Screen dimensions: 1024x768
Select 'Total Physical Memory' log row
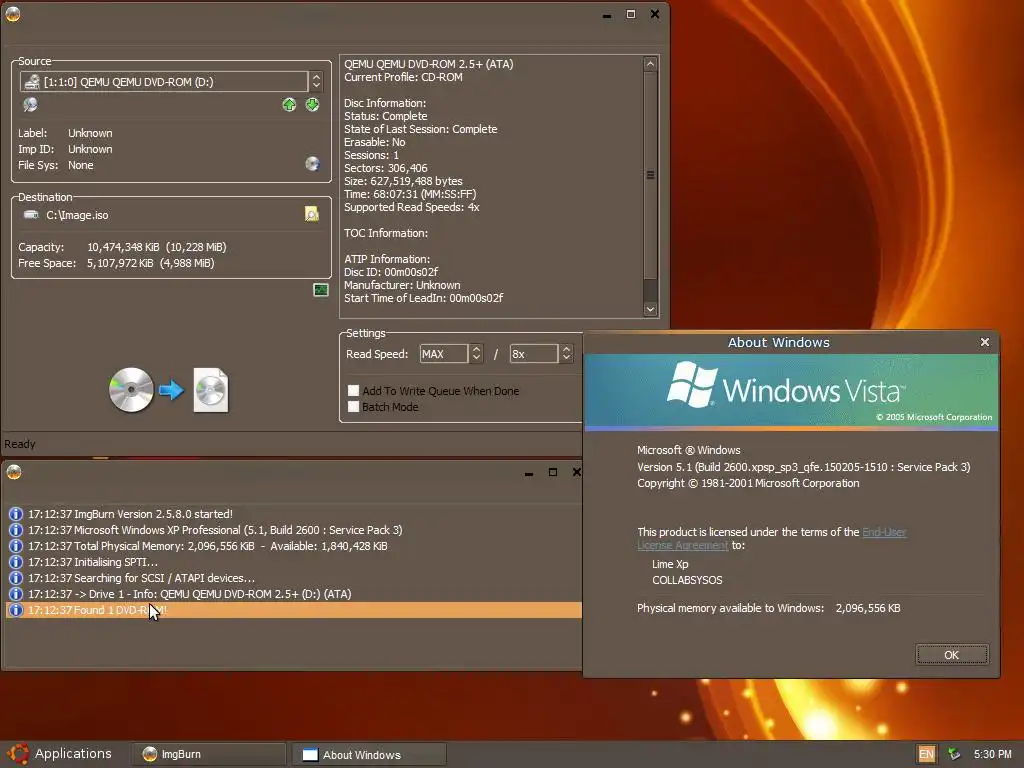293,546
